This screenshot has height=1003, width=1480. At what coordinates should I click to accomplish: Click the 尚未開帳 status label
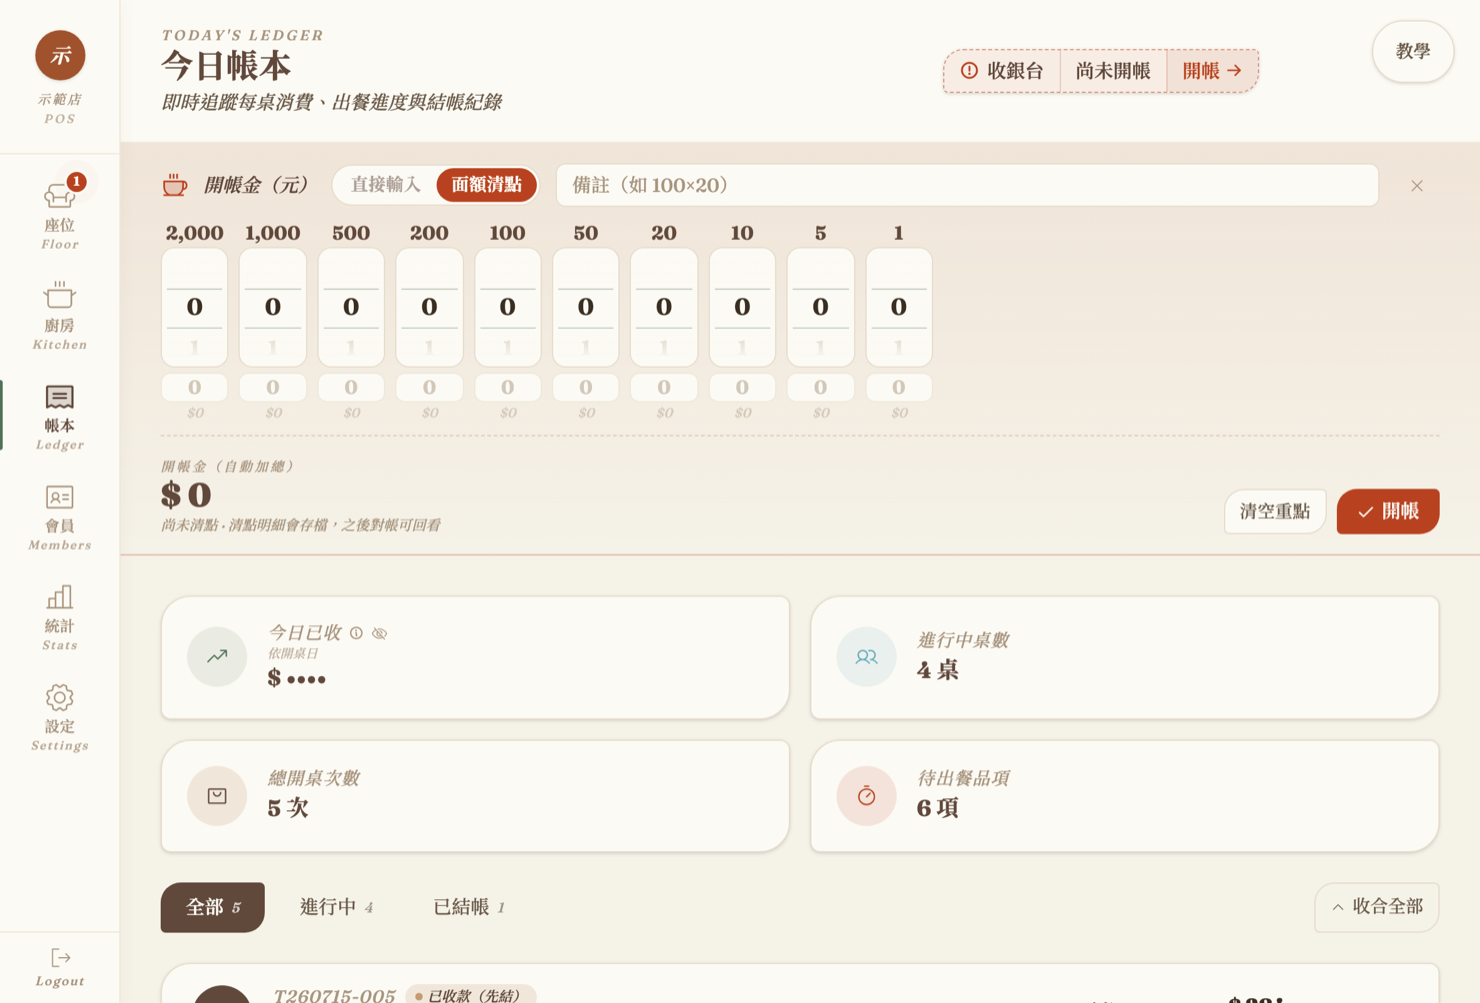(1113, 71)
